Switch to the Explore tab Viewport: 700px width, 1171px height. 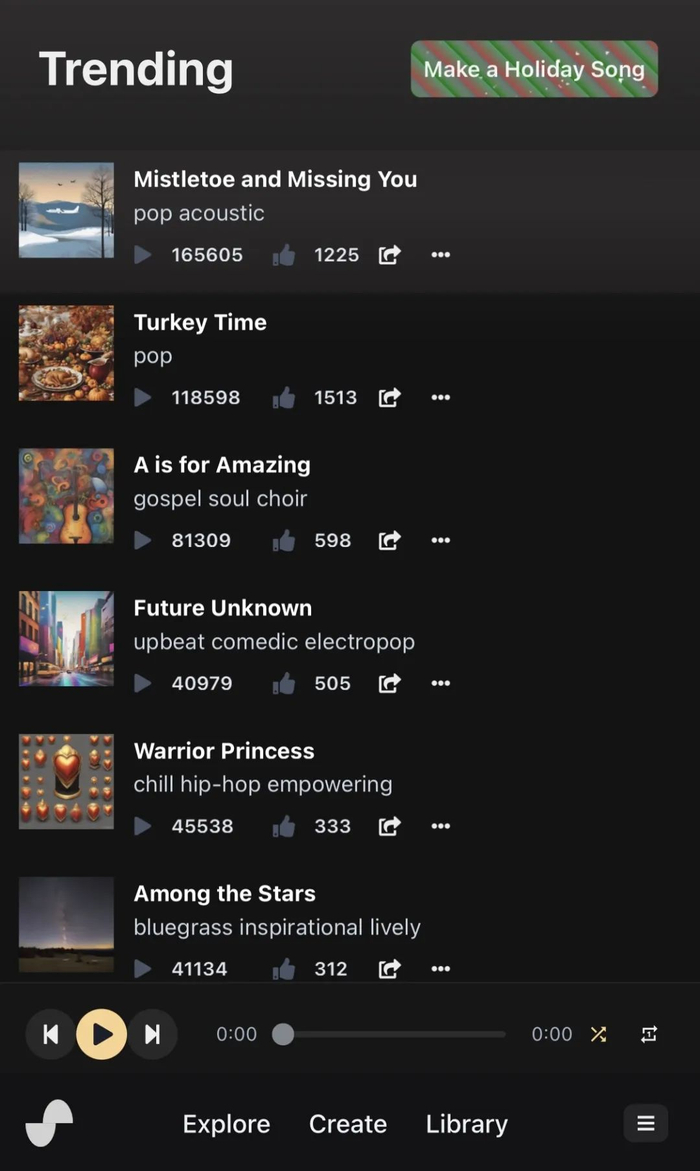226,1124
